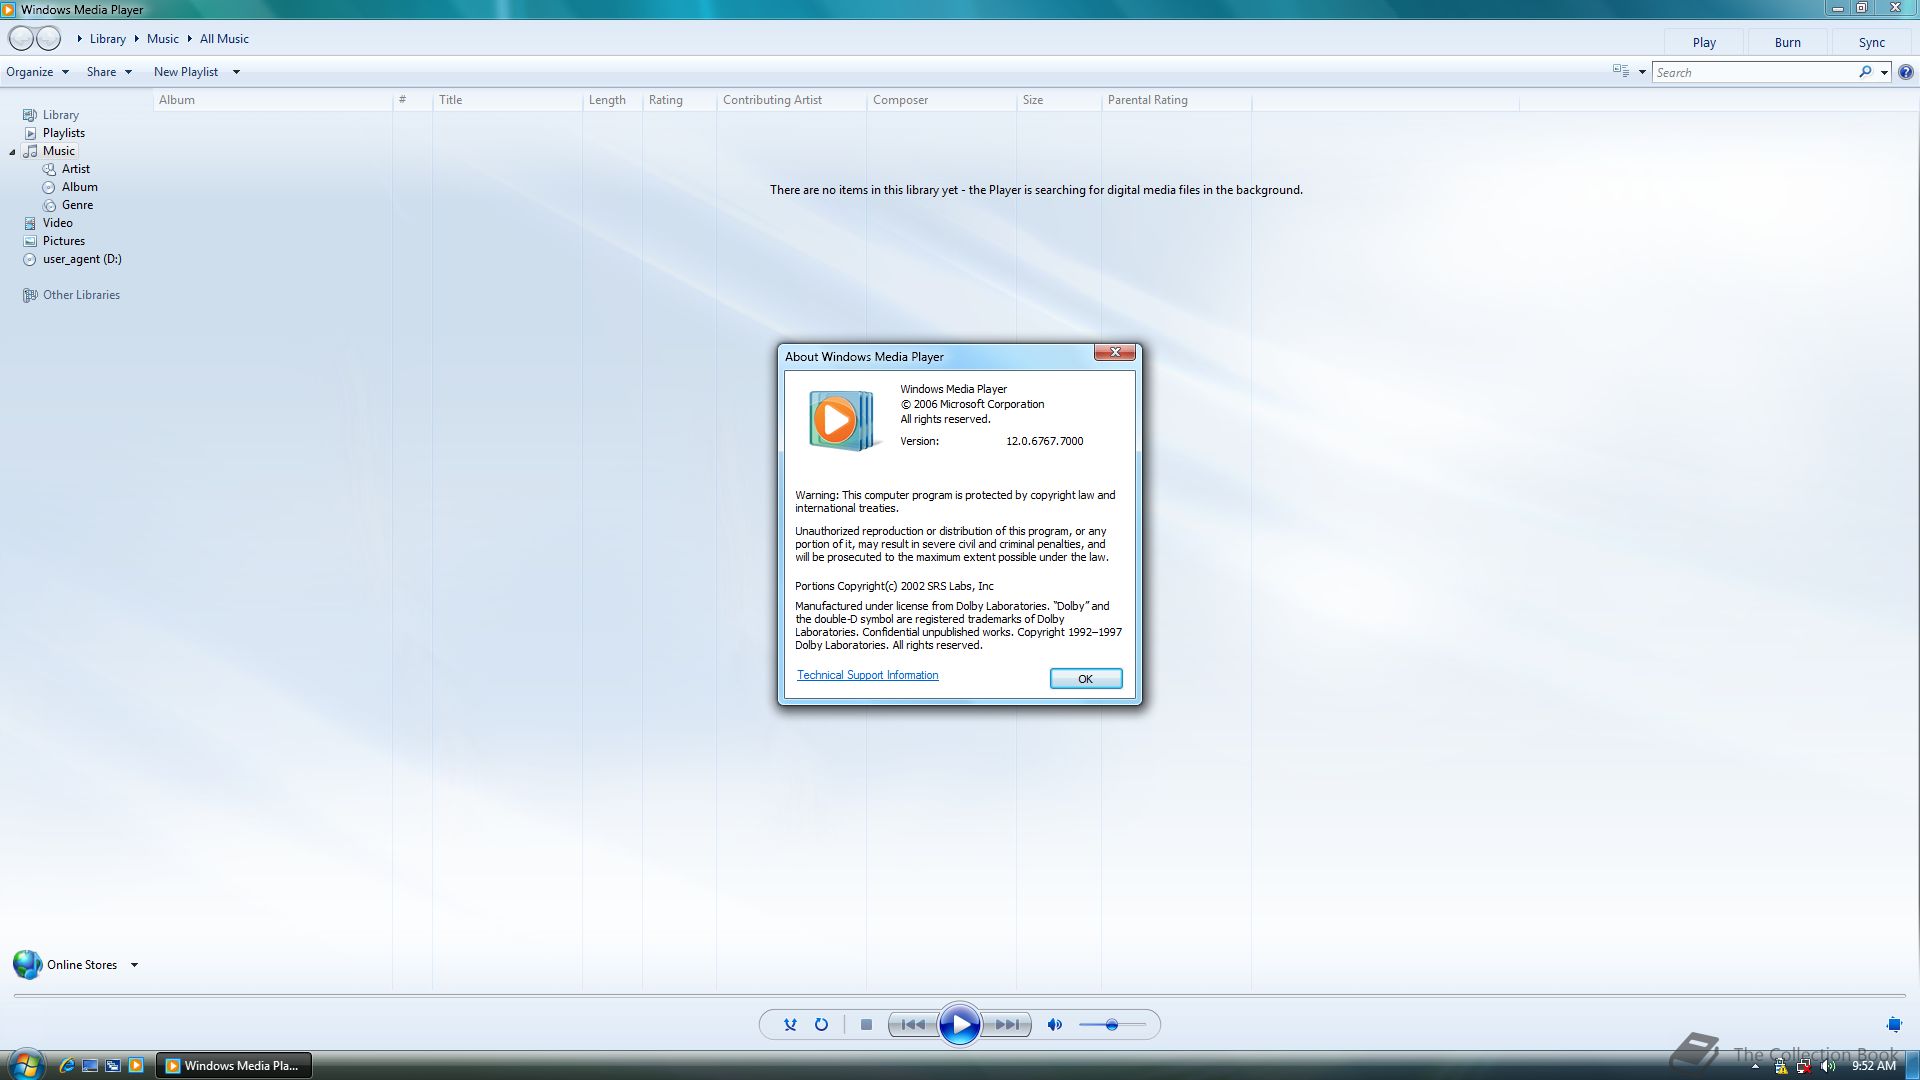This screenshot has width=1920, height=1080.
Task: Sort by the Length column header
Action: pos(612,100)
